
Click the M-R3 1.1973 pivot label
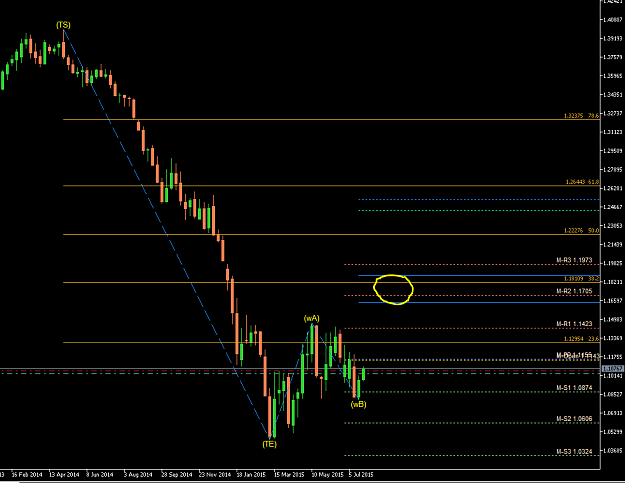pos(574,260)
